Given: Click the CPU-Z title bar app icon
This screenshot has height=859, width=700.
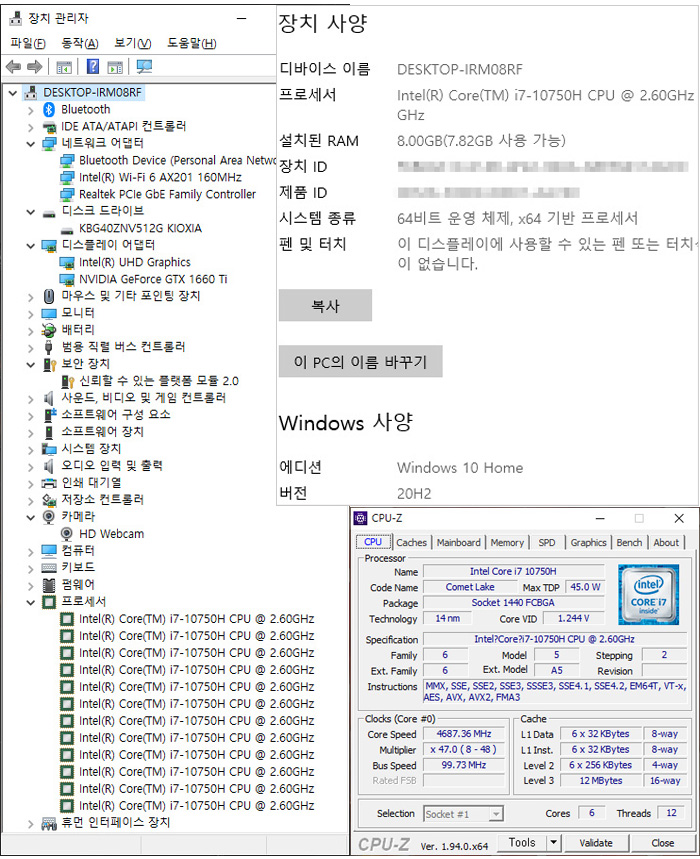Looking at the screenshot, I should click(360, 518).
